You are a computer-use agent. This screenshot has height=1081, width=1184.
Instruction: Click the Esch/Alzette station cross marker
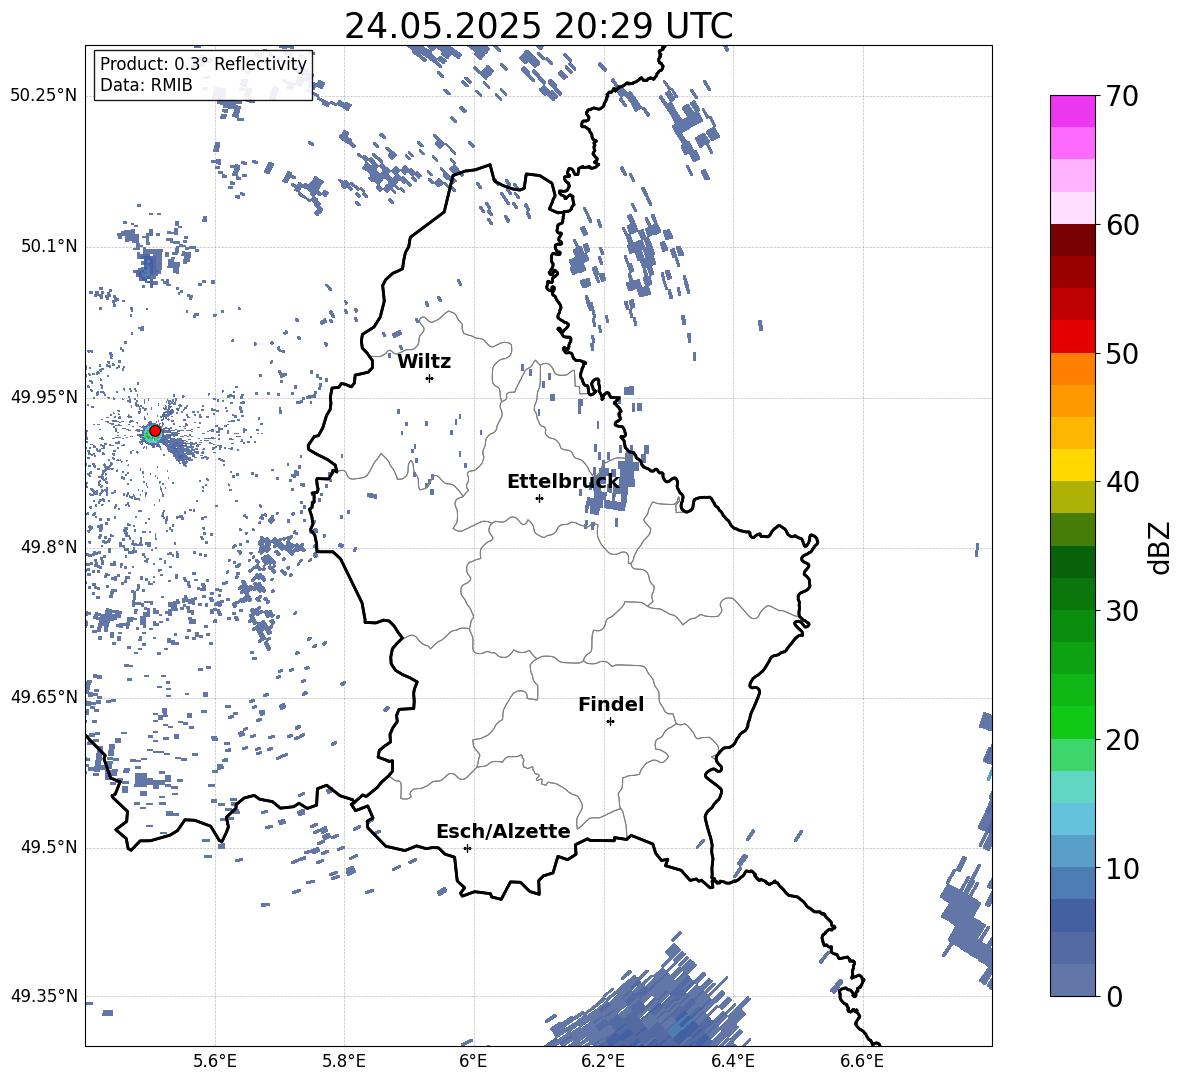coord(467,848)
